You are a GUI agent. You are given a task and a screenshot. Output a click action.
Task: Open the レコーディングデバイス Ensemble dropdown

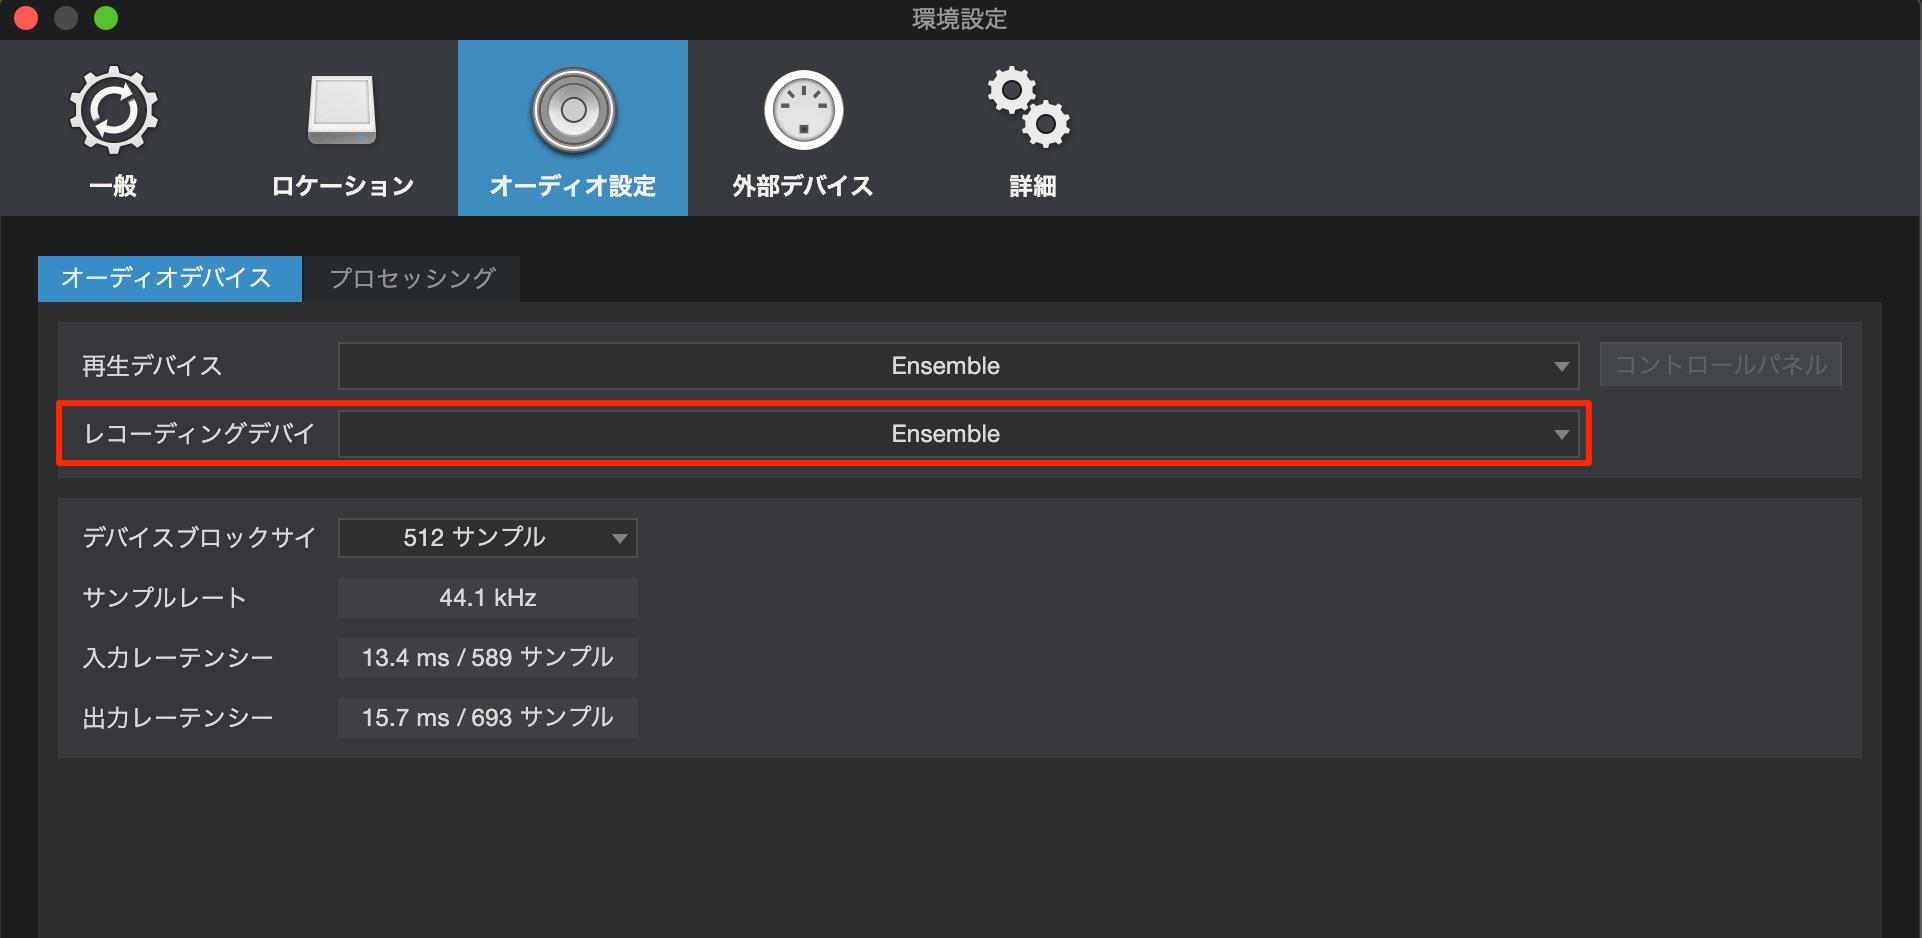click(x=958, y=434)
